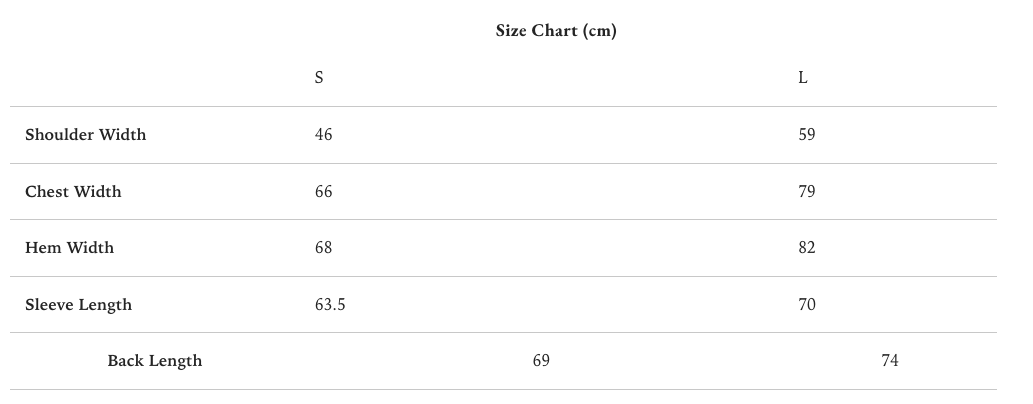Image resolution: width=1033 pixels, height=404 pixels.
Task: Select the S size column header
Action: point(319,78)
